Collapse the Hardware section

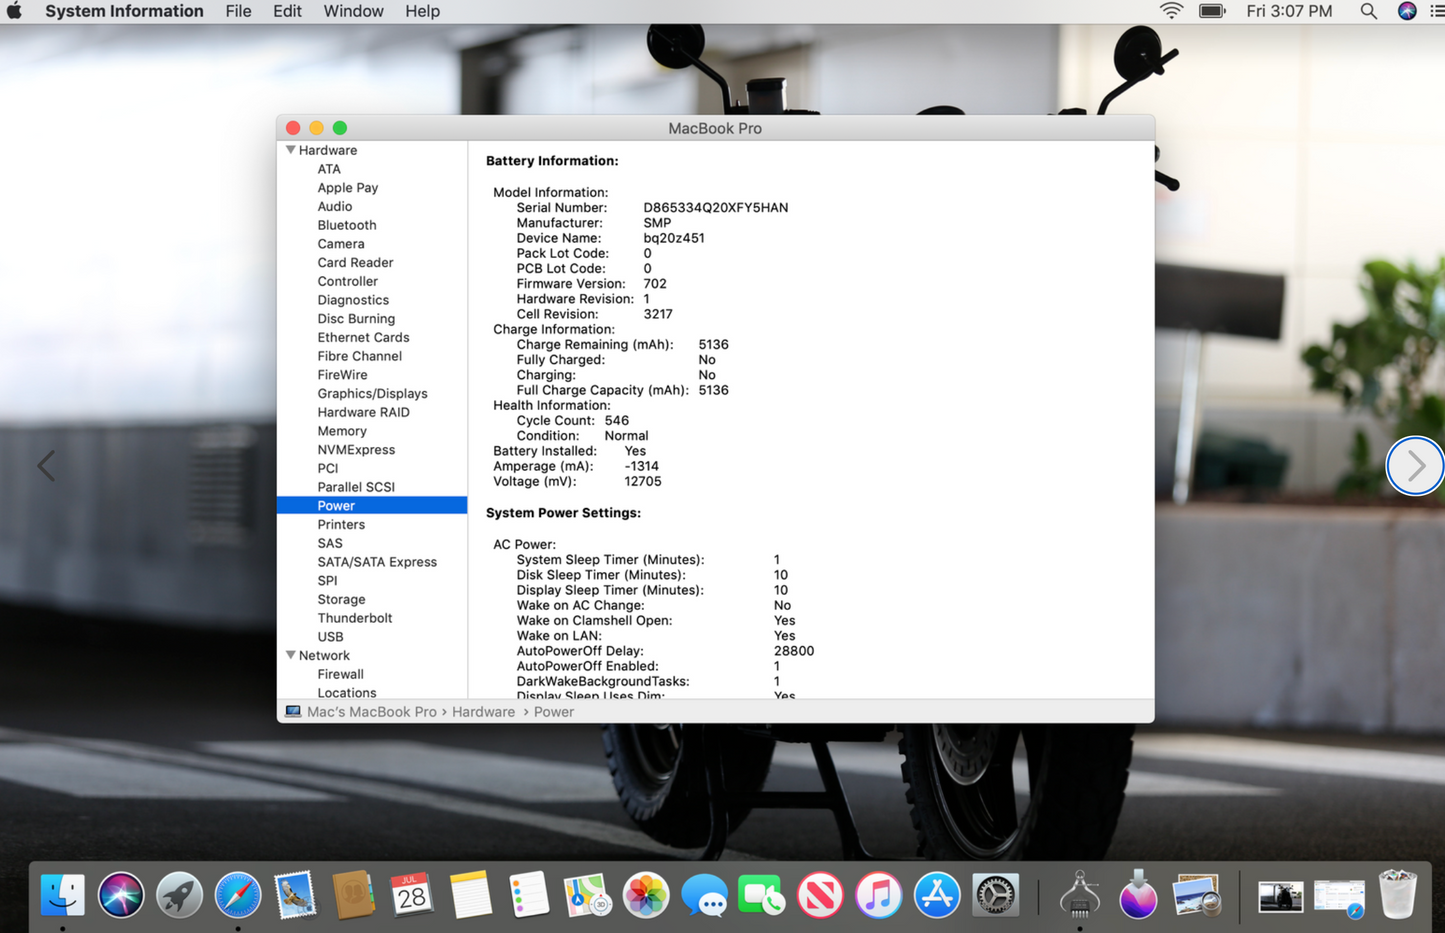point(290,149)
